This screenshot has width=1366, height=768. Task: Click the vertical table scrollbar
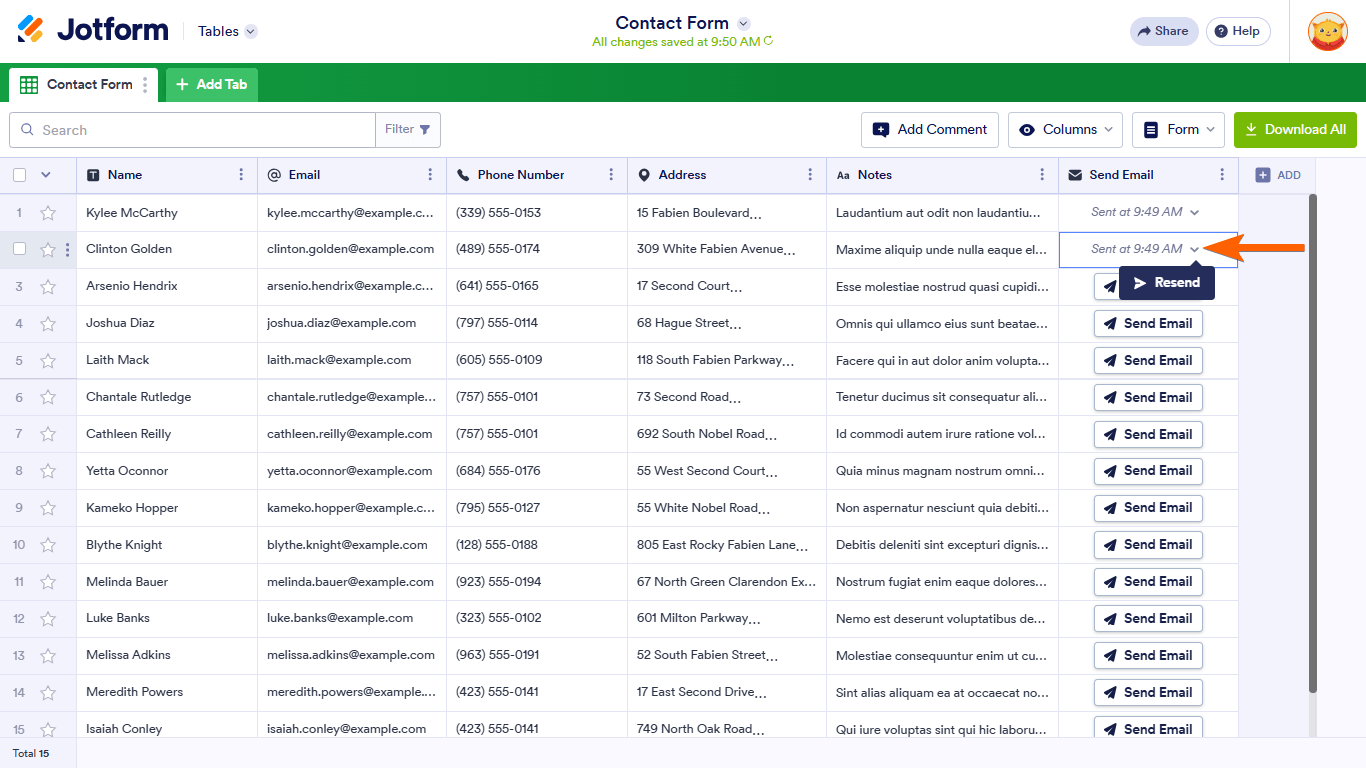pos(1313,442)
